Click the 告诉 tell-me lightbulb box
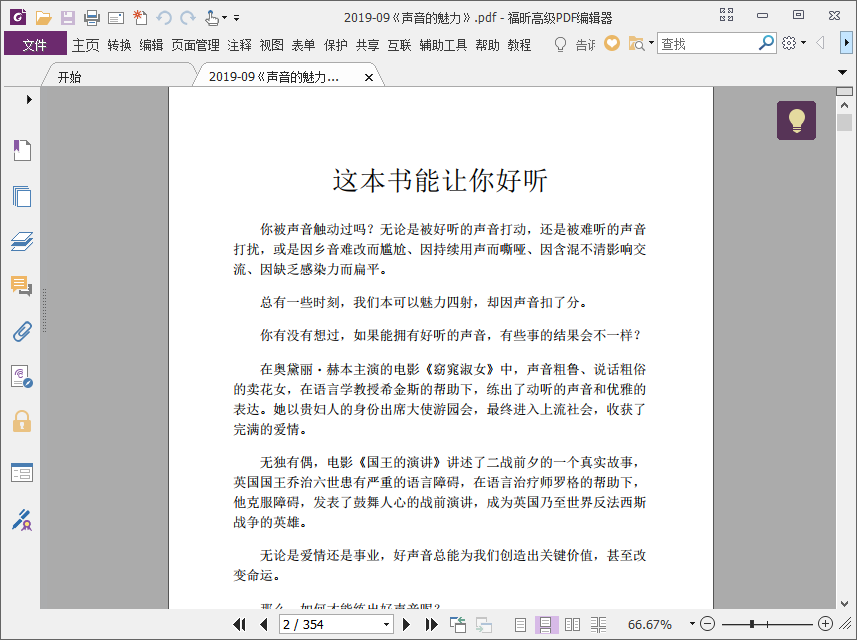This screenshot has height=640, width=857. tap(575, 44)
